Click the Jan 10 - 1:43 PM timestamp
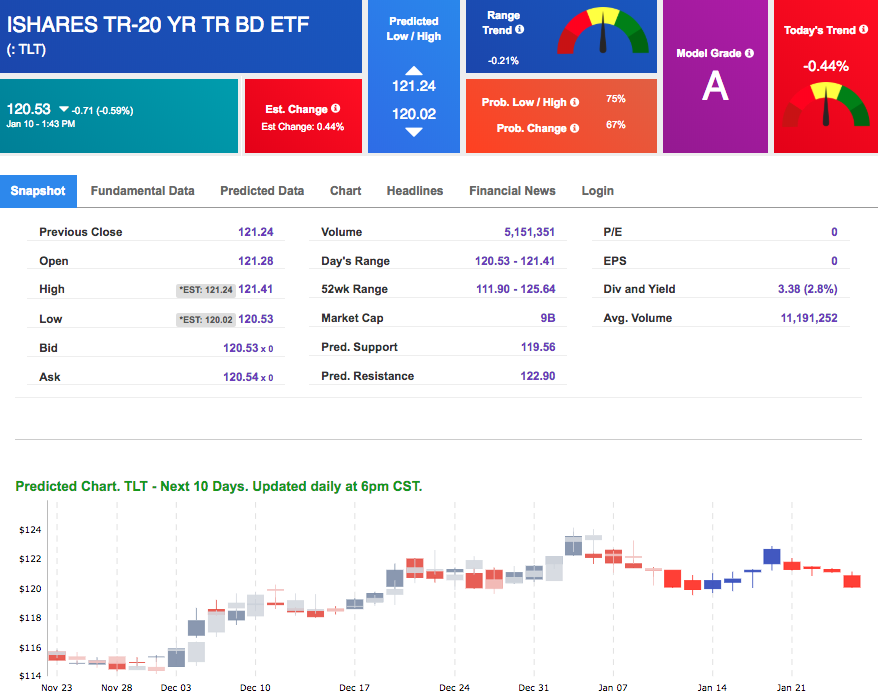This screenshot has width=878, height=698. coord(41,124)
